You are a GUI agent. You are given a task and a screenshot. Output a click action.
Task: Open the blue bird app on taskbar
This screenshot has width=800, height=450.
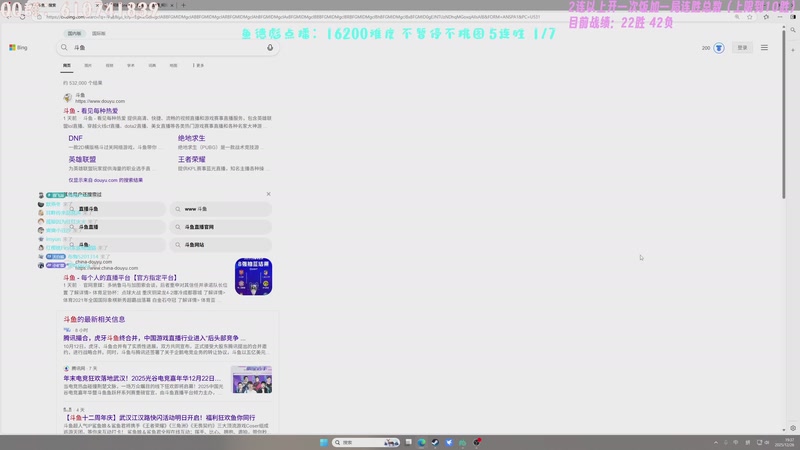tap(449, 442)
